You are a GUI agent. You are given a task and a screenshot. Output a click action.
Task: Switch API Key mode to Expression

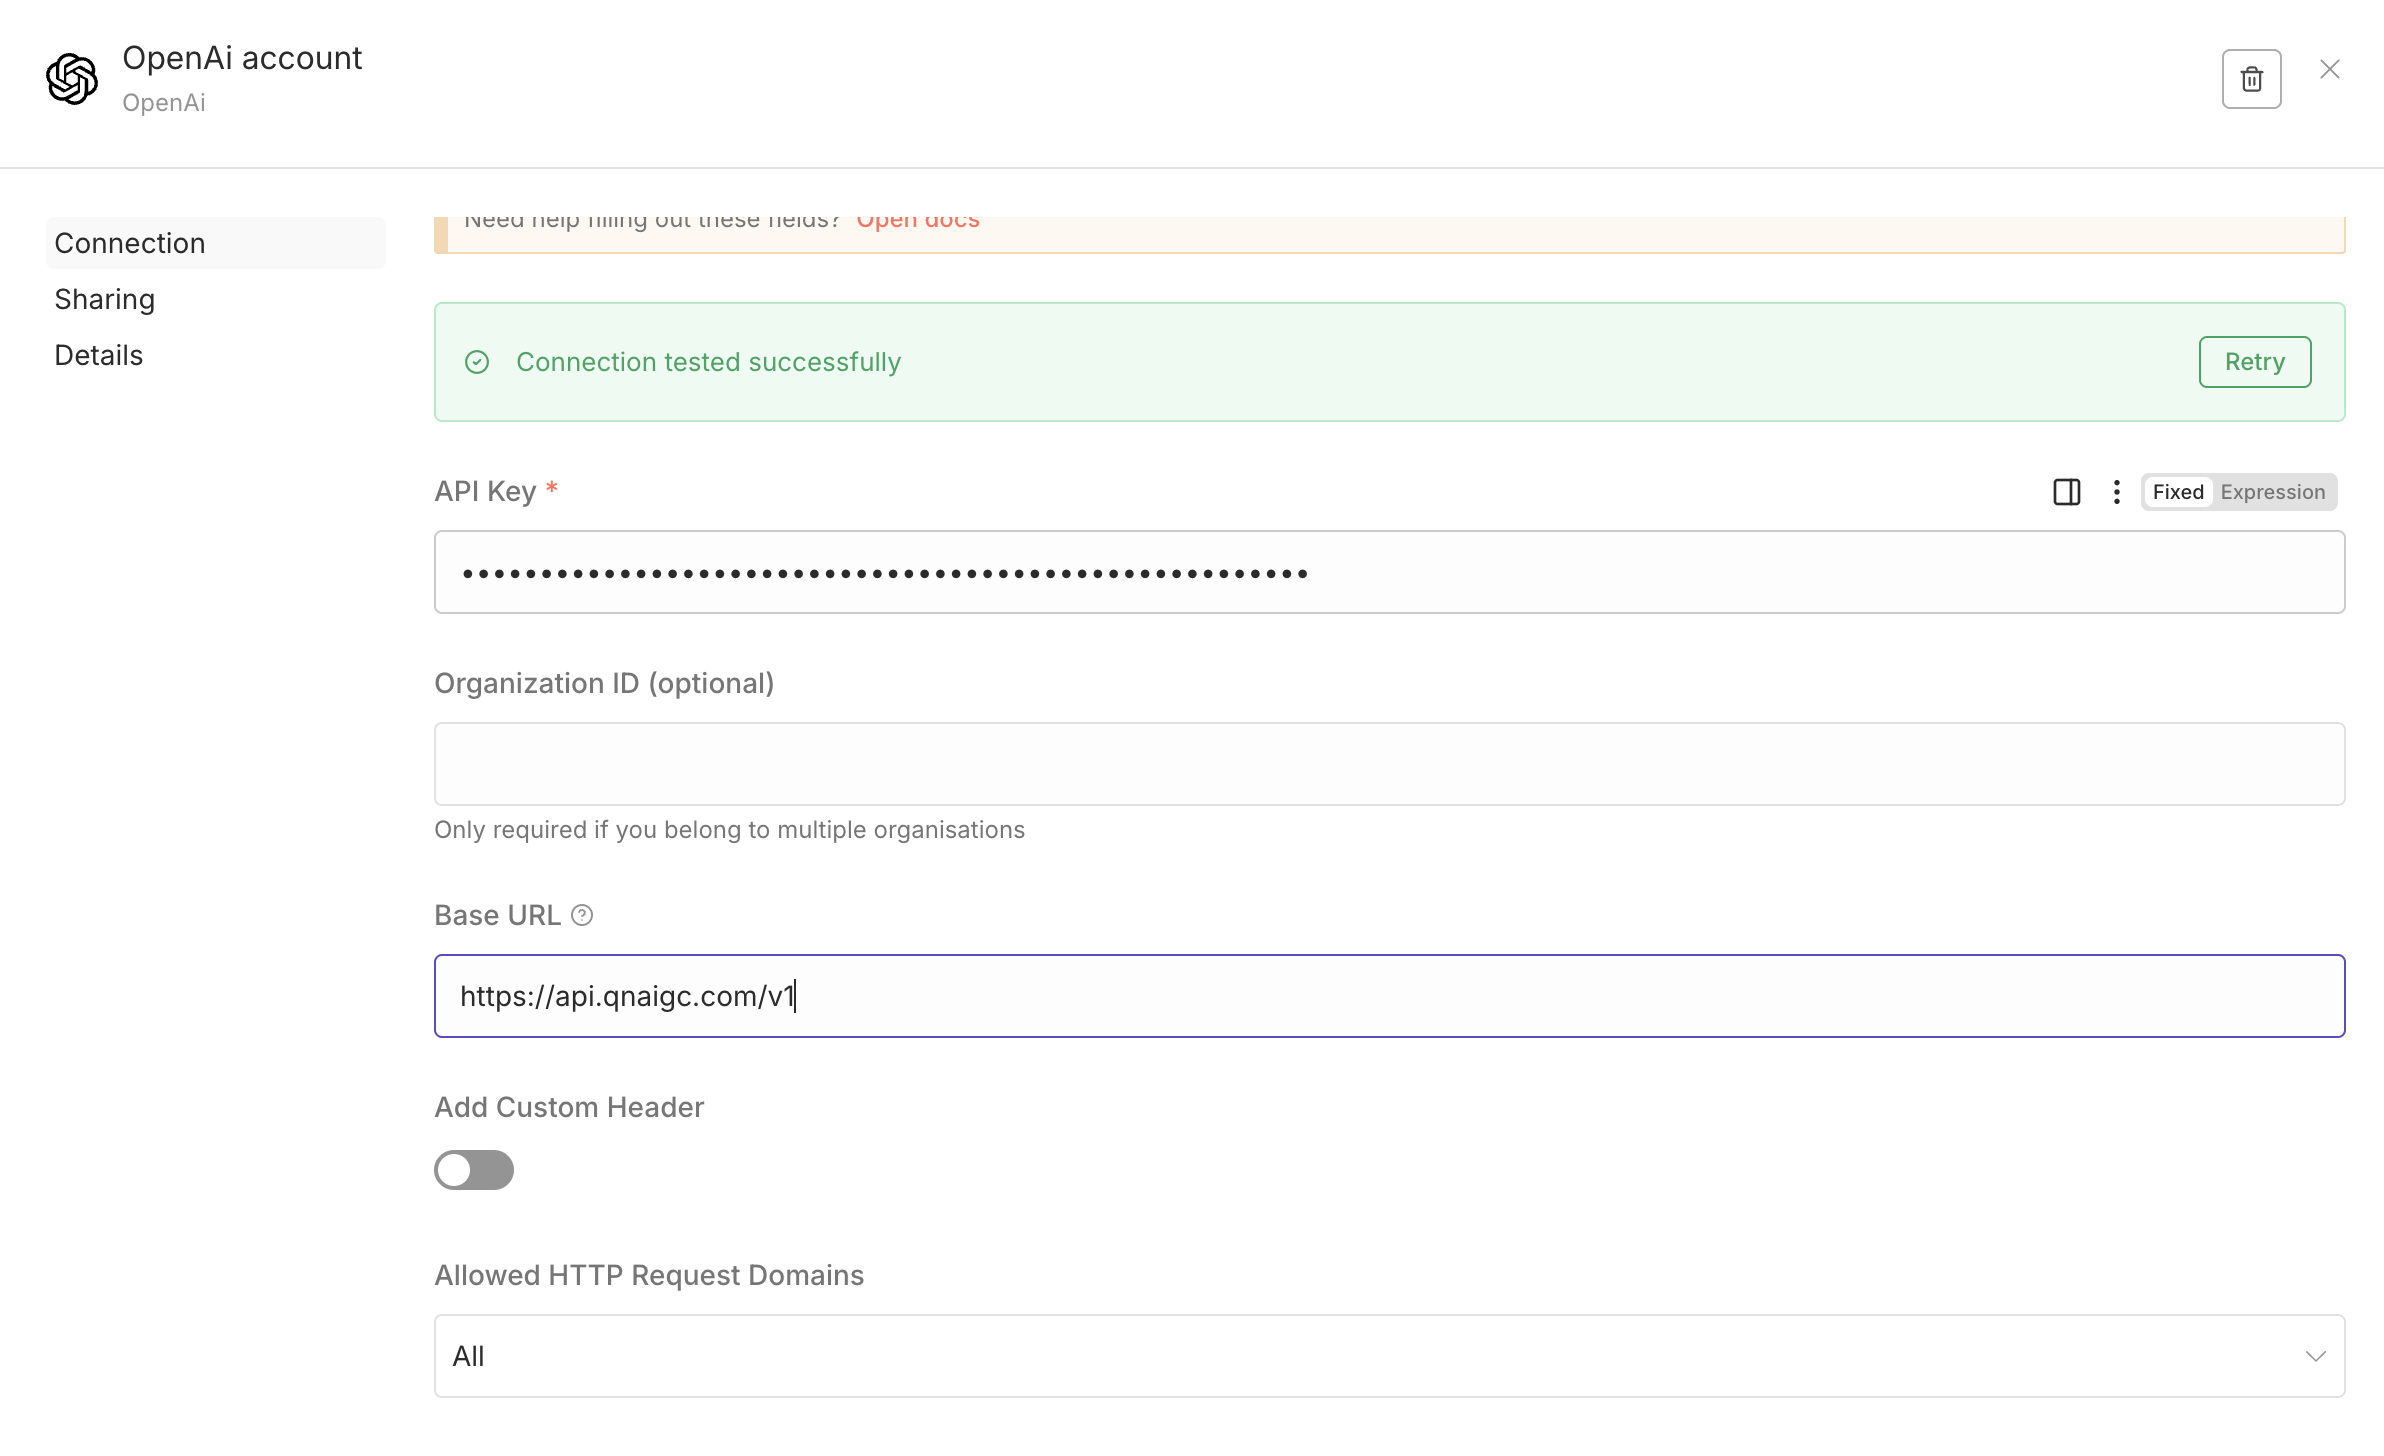tap(2272, 492)
